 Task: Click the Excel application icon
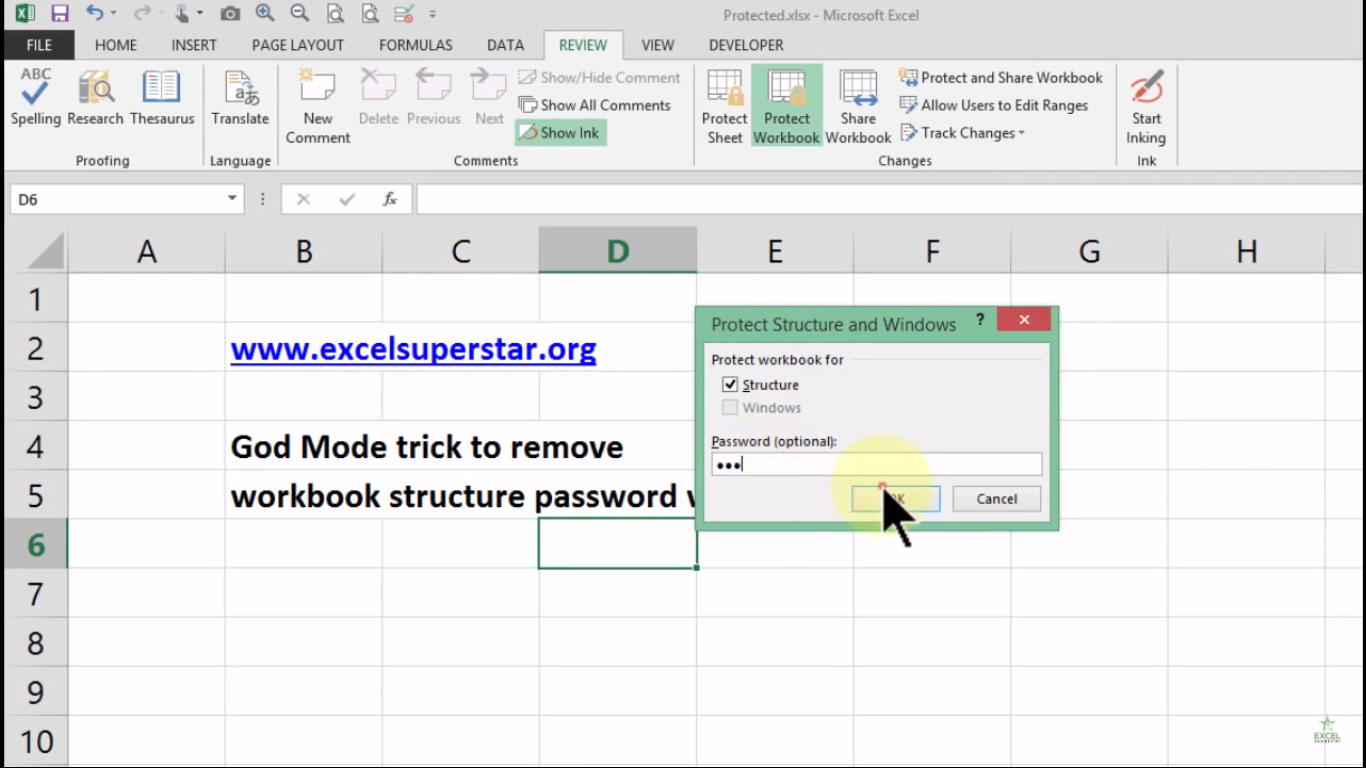[x=25, y=14]
